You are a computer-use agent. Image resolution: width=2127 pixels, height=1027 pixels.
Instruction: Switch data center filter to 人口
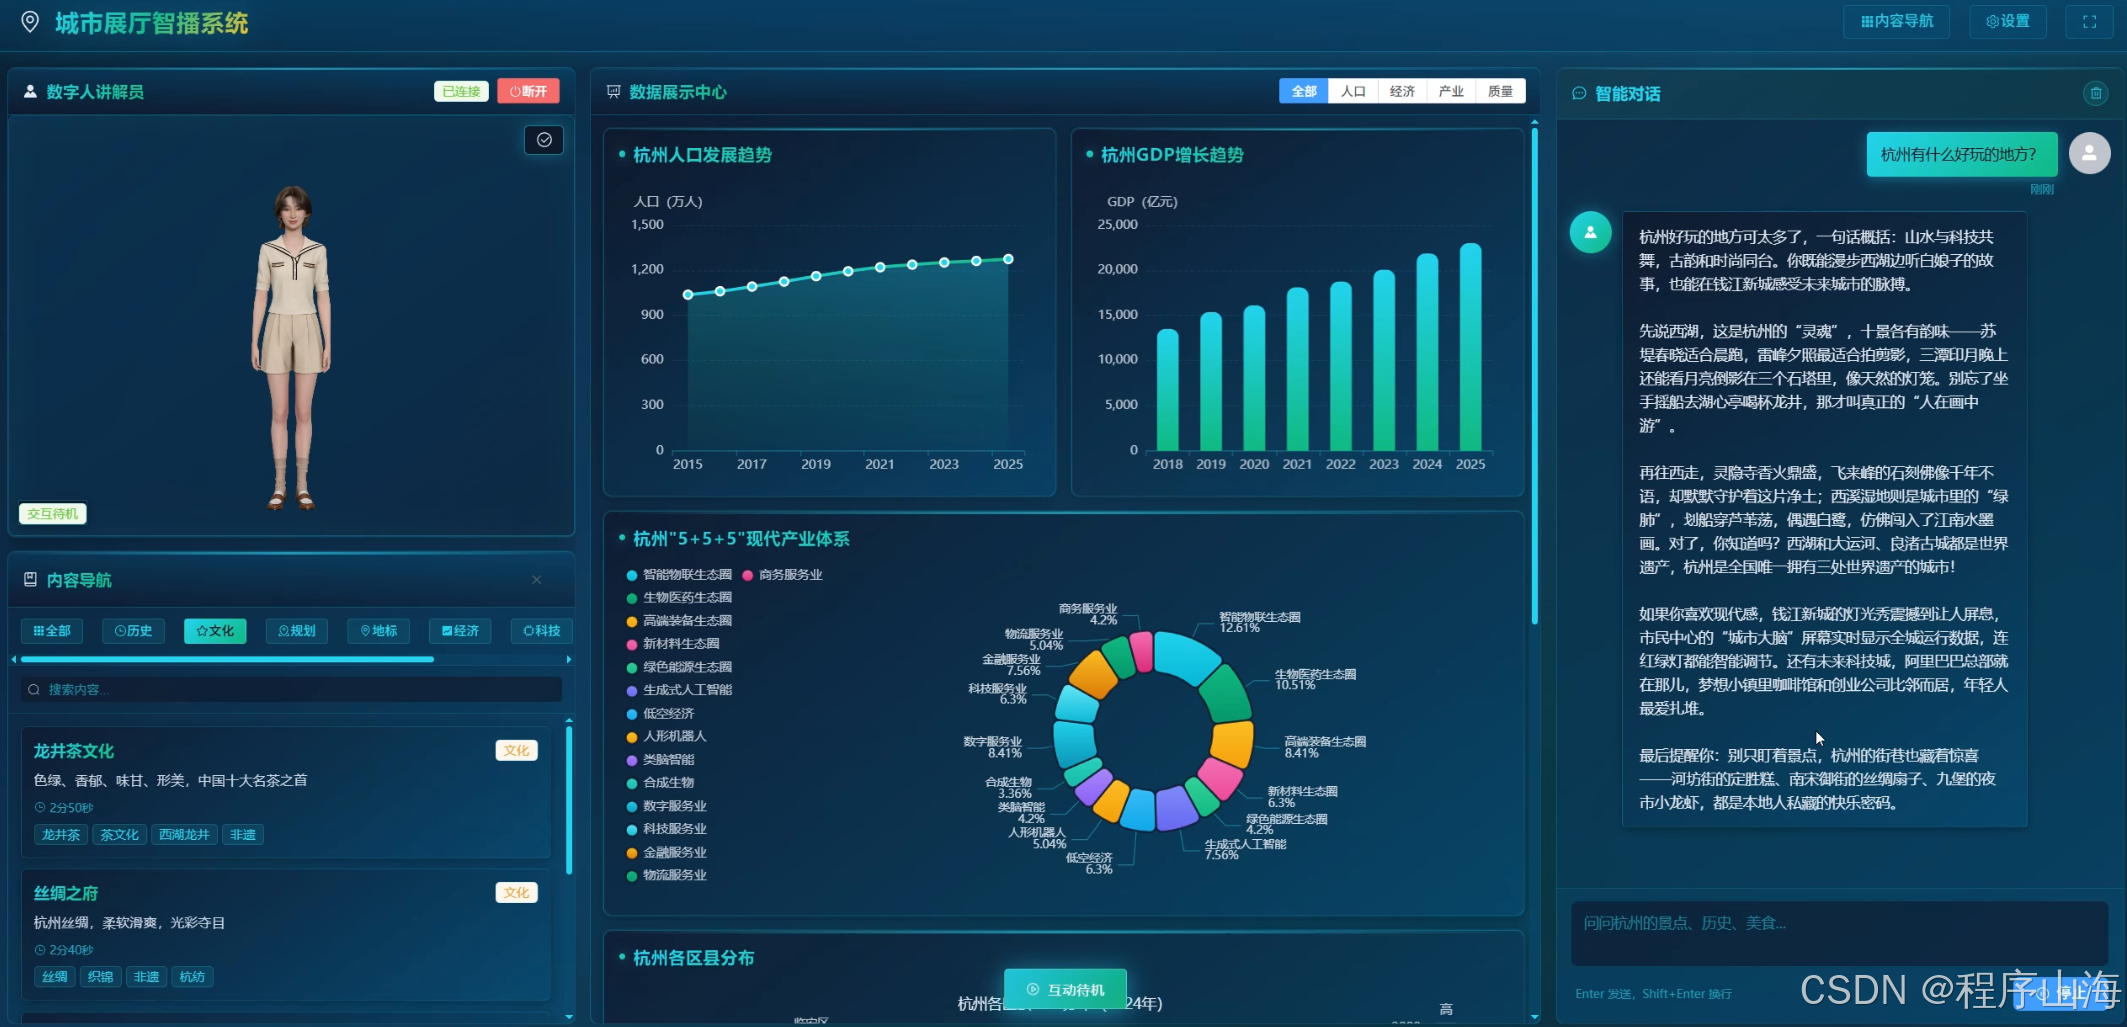1353,91
